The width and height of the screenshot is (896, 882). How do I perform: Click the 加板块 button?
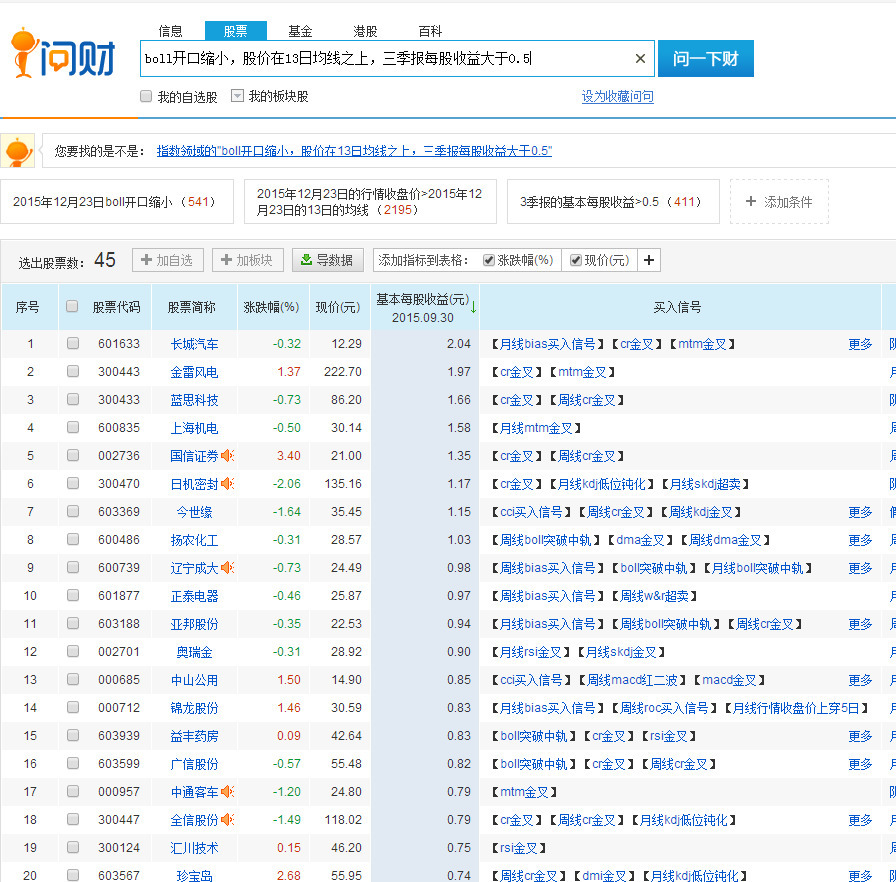(248, 260)
